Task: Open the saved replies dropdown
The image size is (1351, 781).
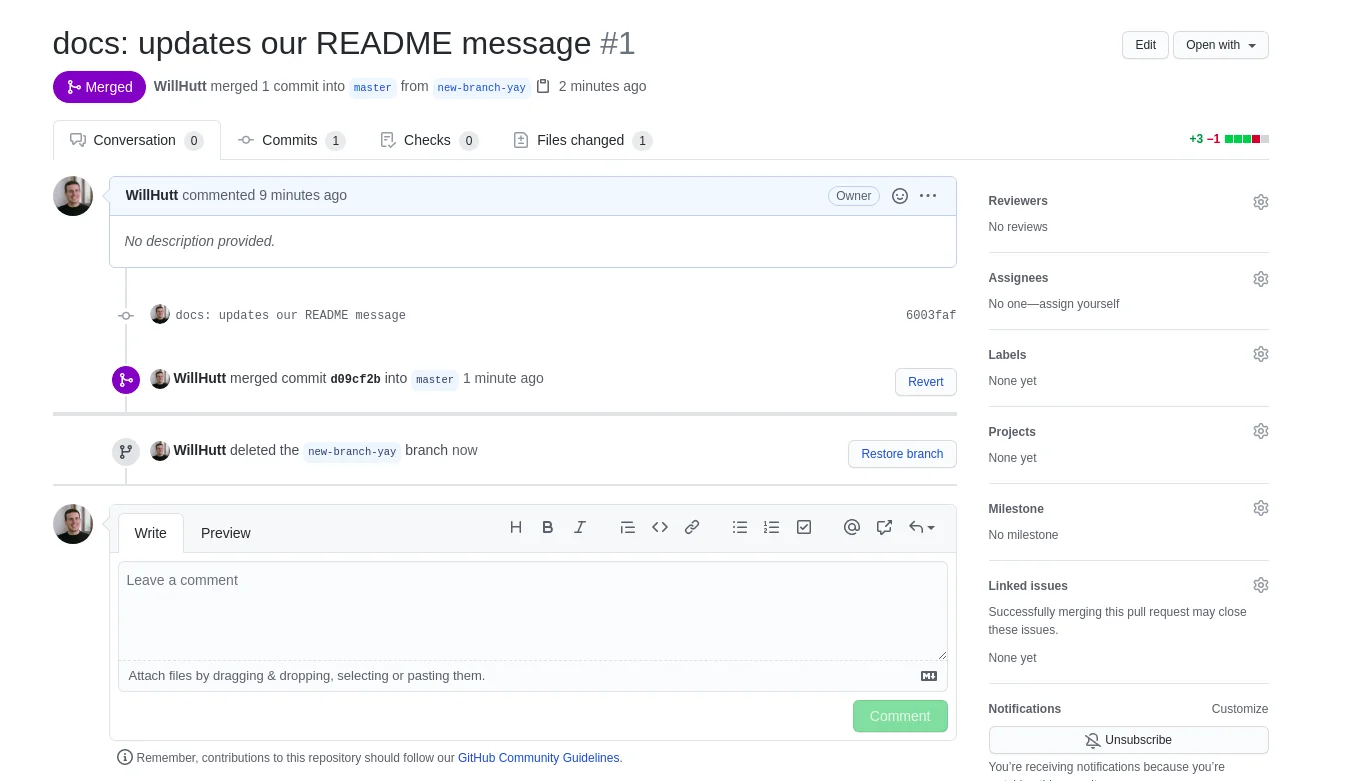Action: (921, 527)
